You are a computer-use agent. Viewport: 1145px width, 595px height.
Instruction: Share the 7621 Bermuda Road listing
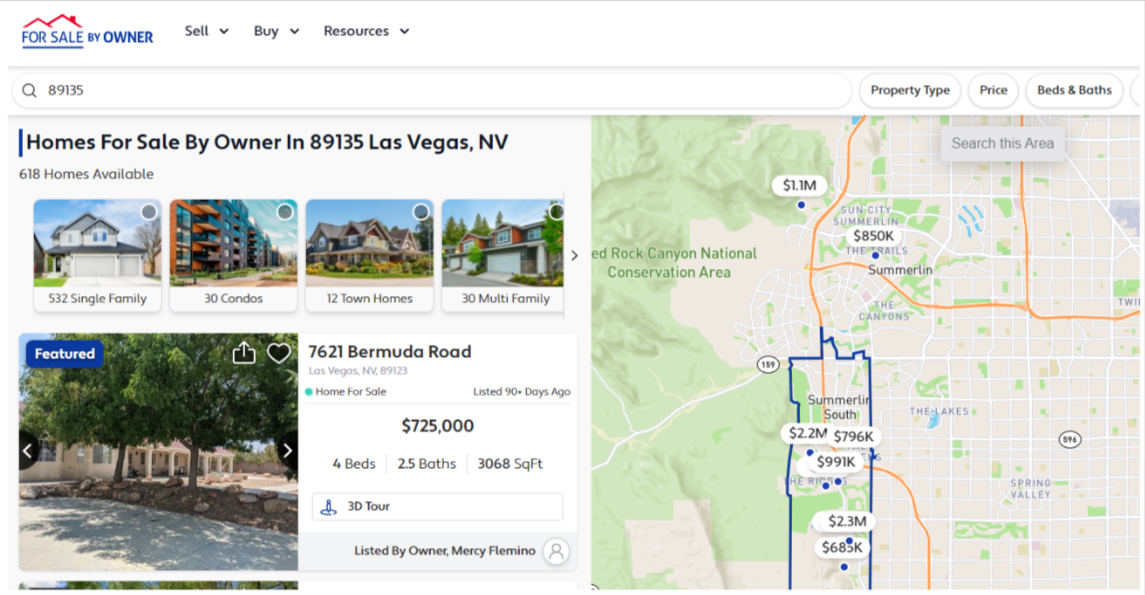pos(244,354)
